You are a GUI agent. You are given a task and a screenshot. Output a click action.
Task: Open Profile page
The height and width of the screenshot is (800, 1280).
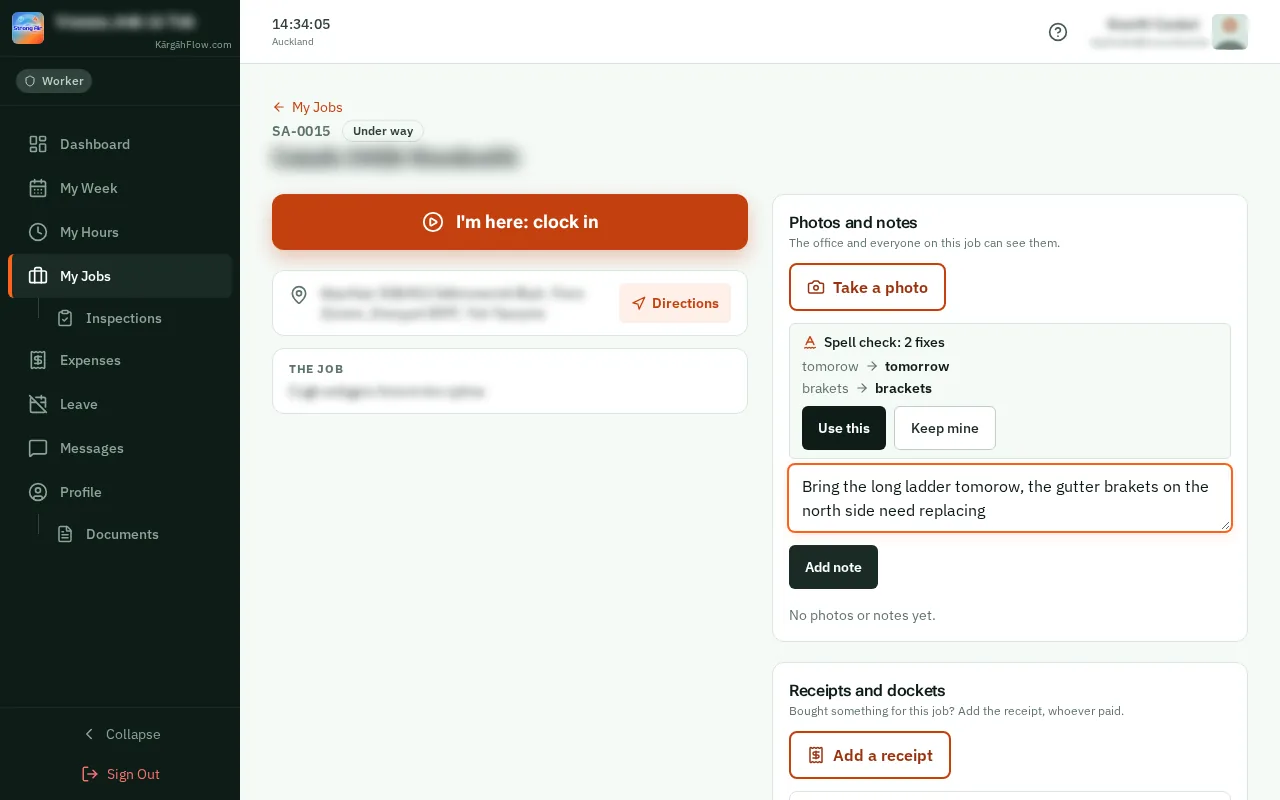click(x=120, y=492)
